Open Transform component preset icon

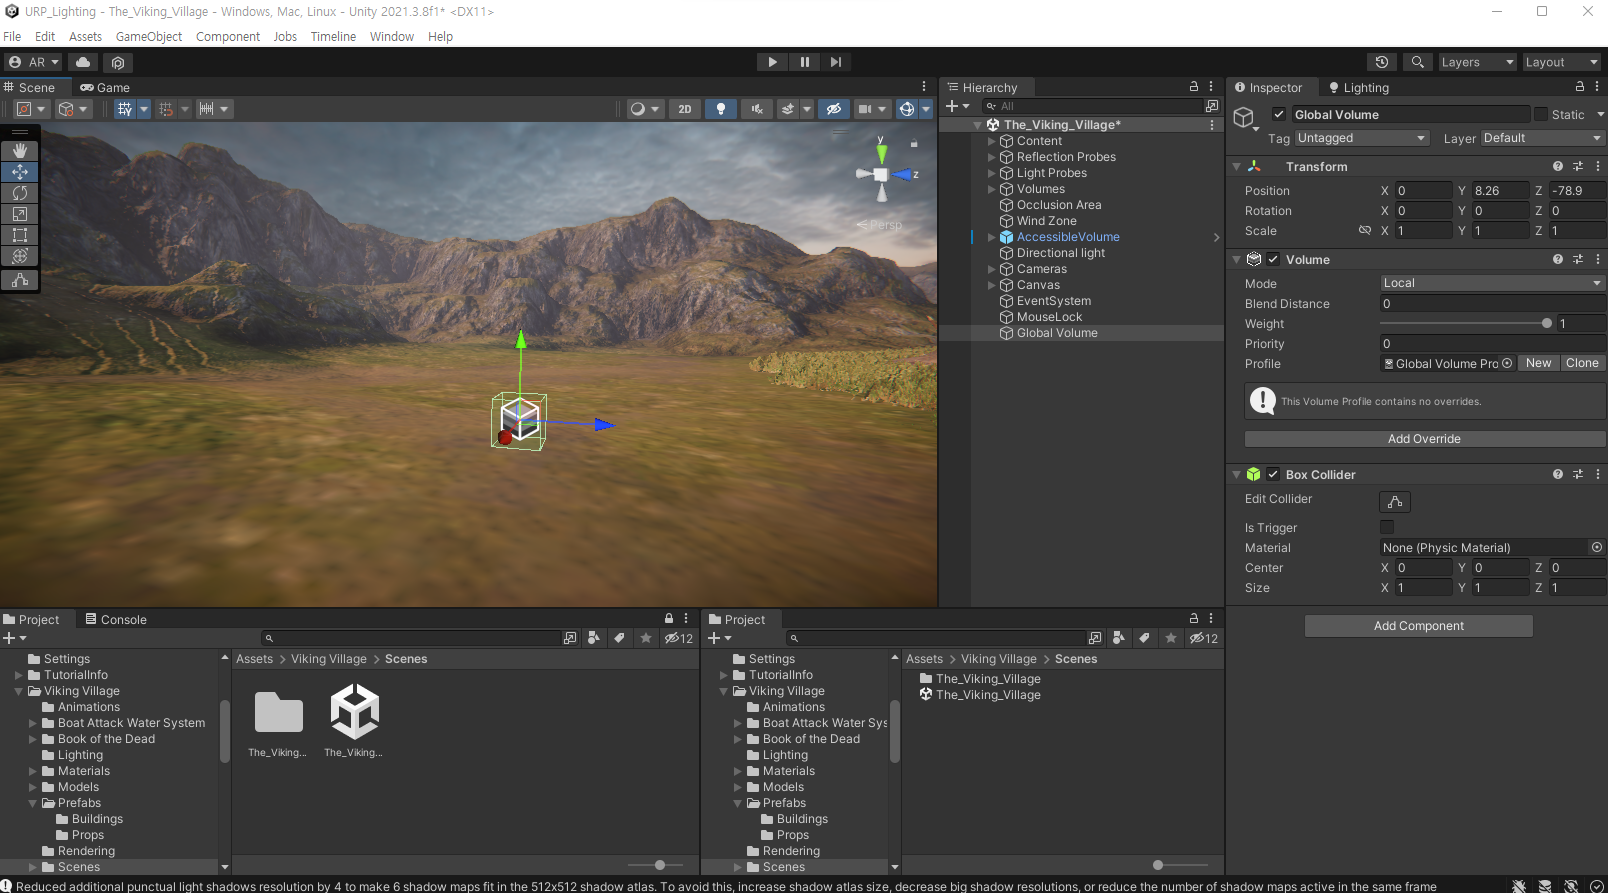(x=1578, y=166)
